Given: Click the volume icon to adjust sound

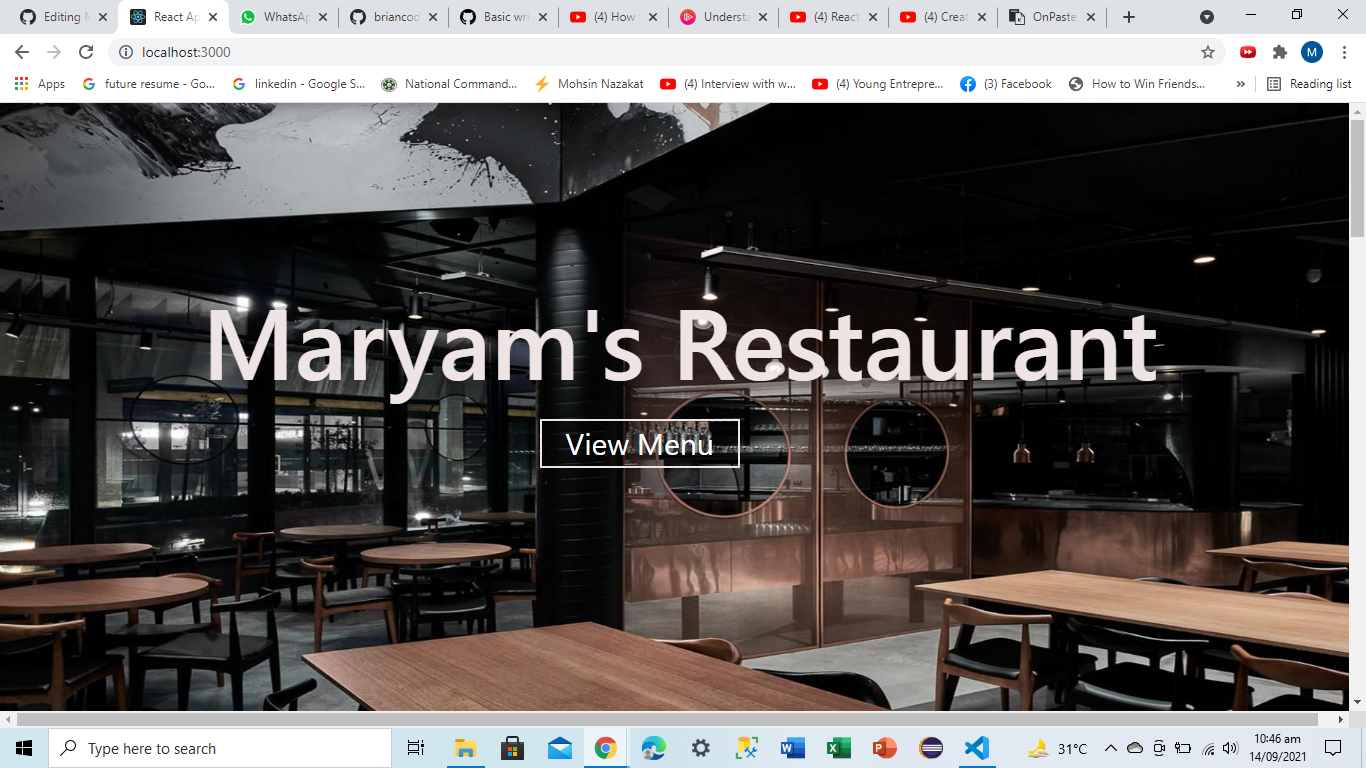Looking at the screenshot, I should point(1229,747).
